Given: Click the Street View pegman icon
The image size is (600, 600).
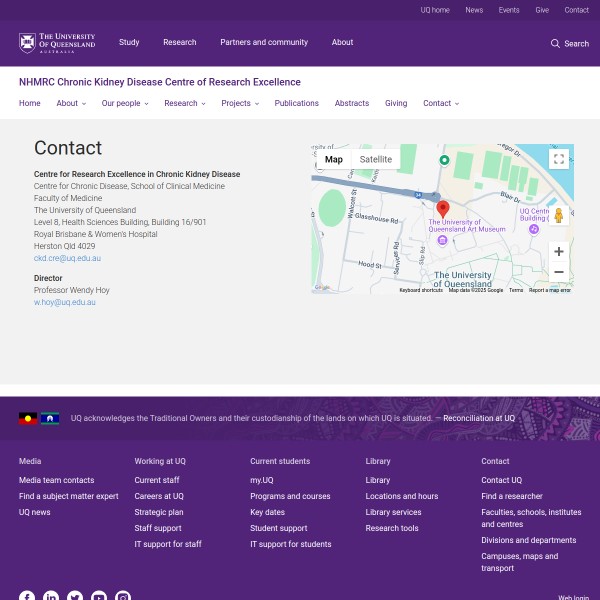Looking at the screenshot, I should (x=559, y=216).
